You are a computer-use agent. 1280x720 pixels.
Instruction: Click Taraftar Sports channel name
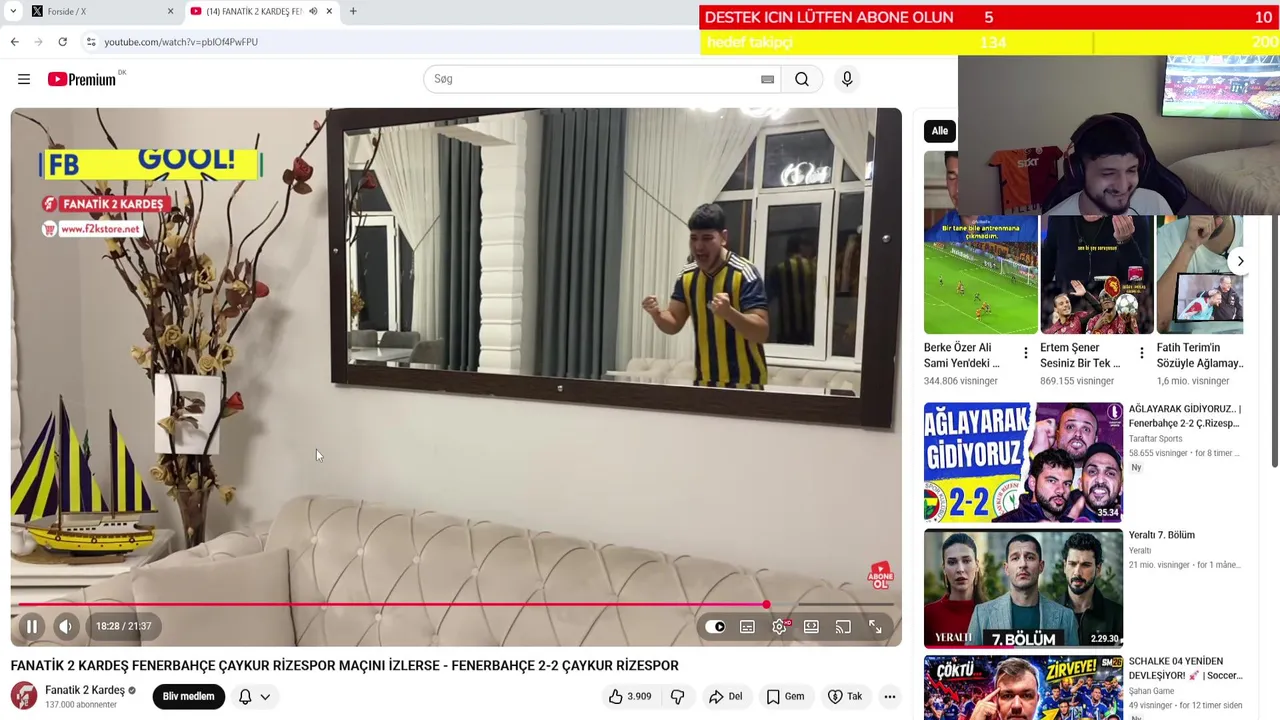(1156, 439)
